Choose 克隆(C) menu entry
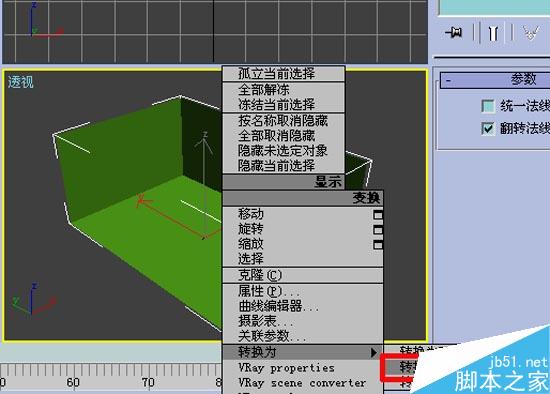The image size is (550, 394). pos(303,275)
